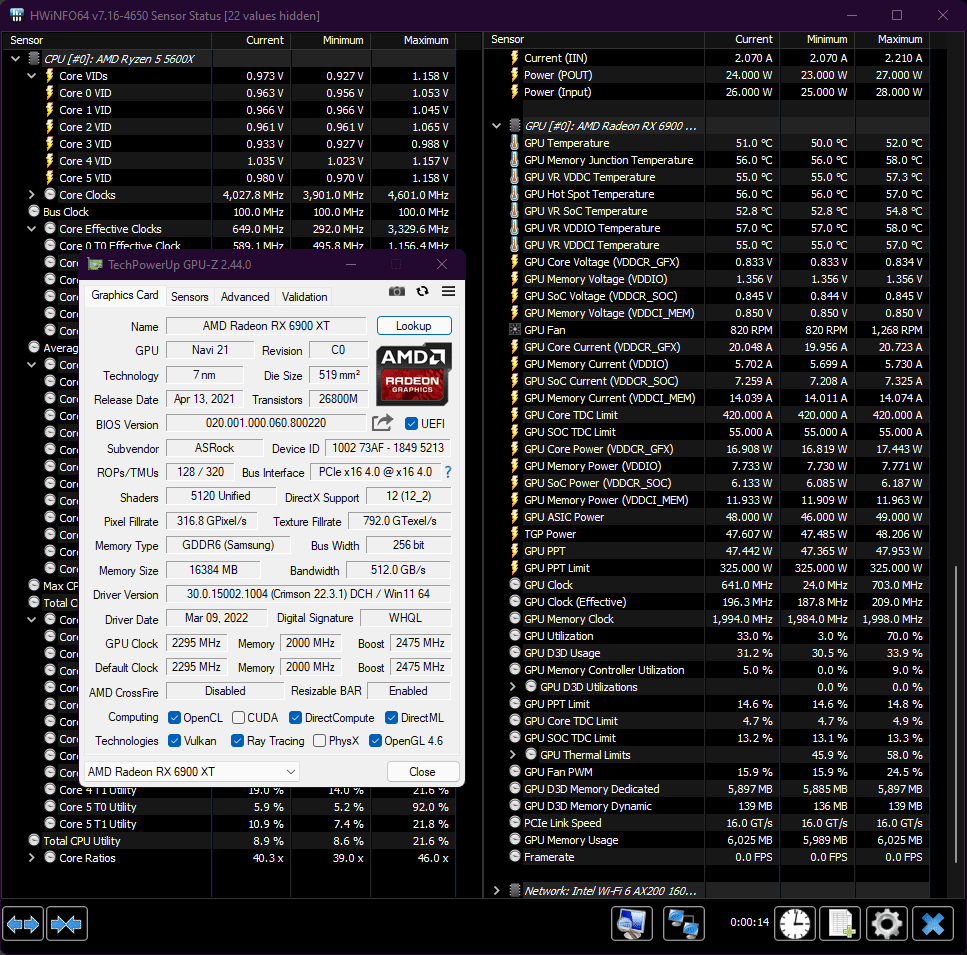Click the right pane Minimum column header
967x955 pixels.
817,39
